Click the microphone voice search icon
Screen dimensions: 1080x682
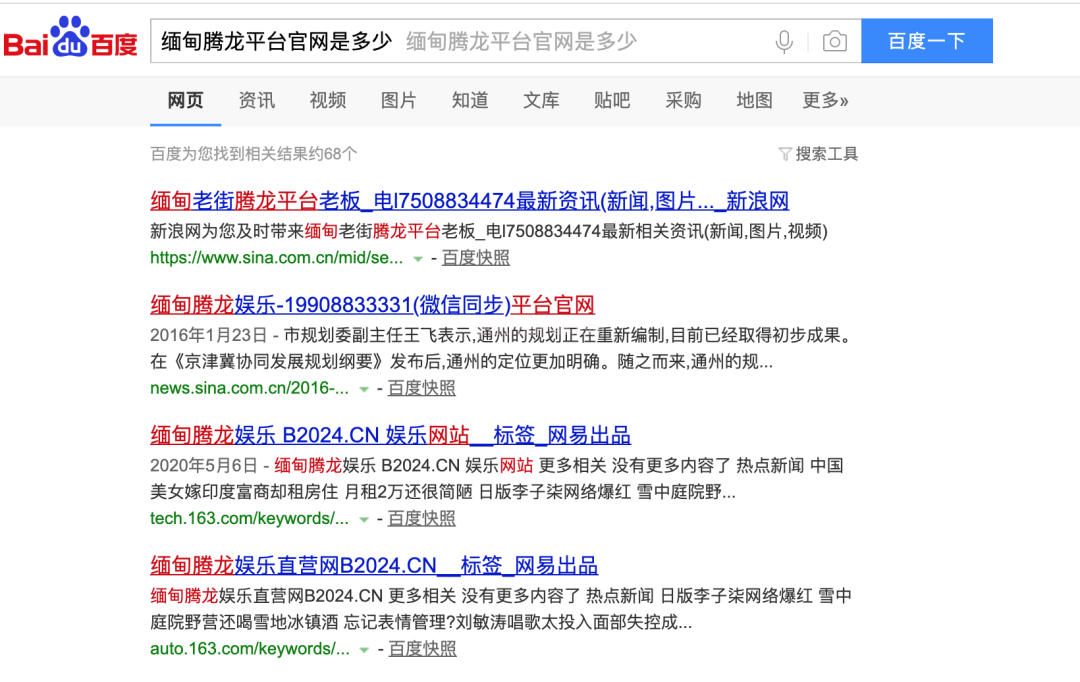(784, 41)
